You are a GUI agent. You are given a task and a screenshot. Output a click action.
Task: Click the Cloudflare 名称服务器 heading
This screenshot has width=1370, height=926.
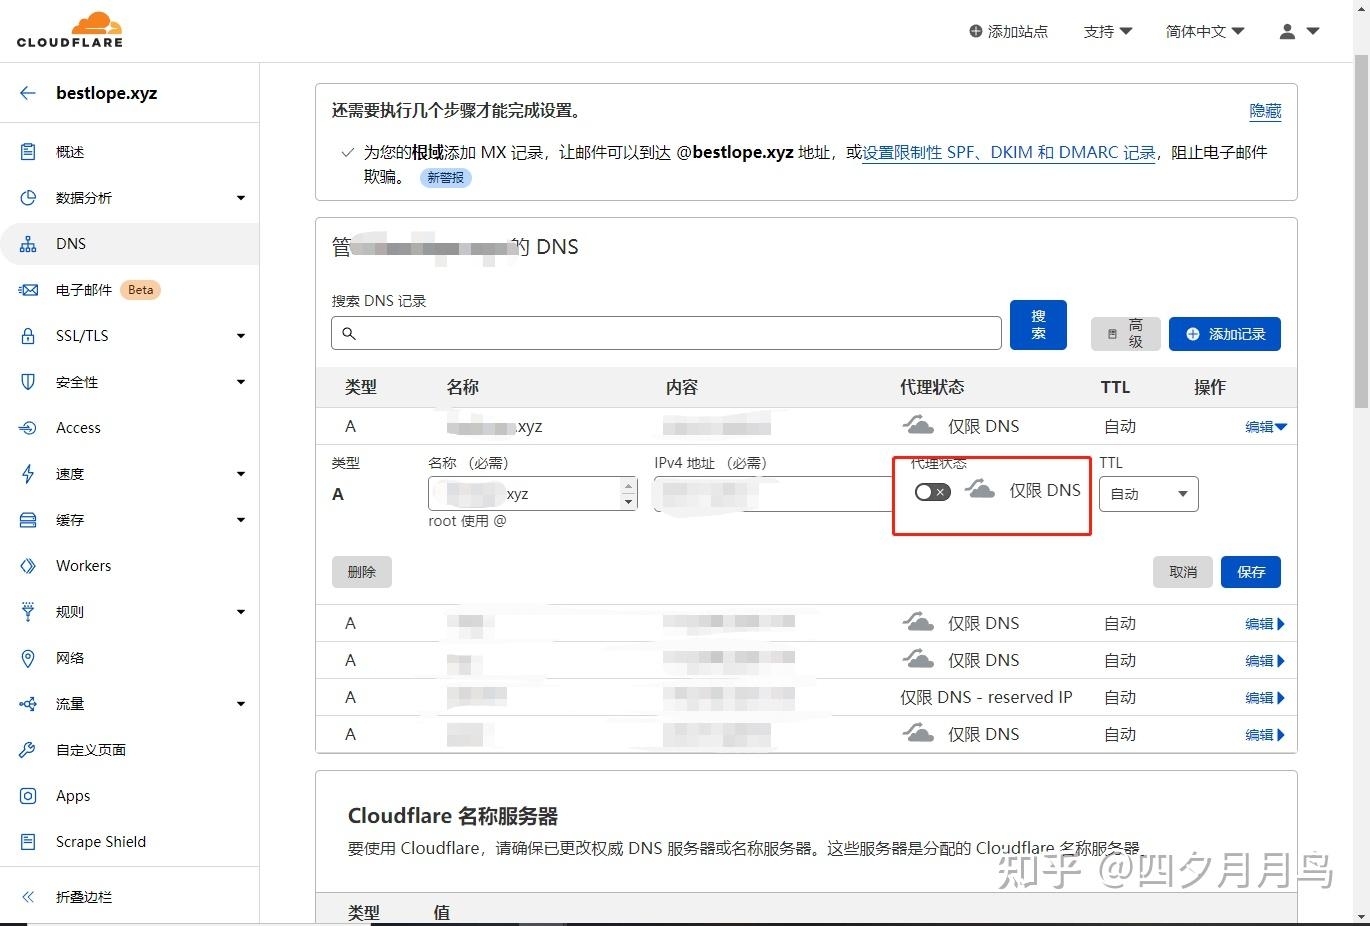point(453,816)
